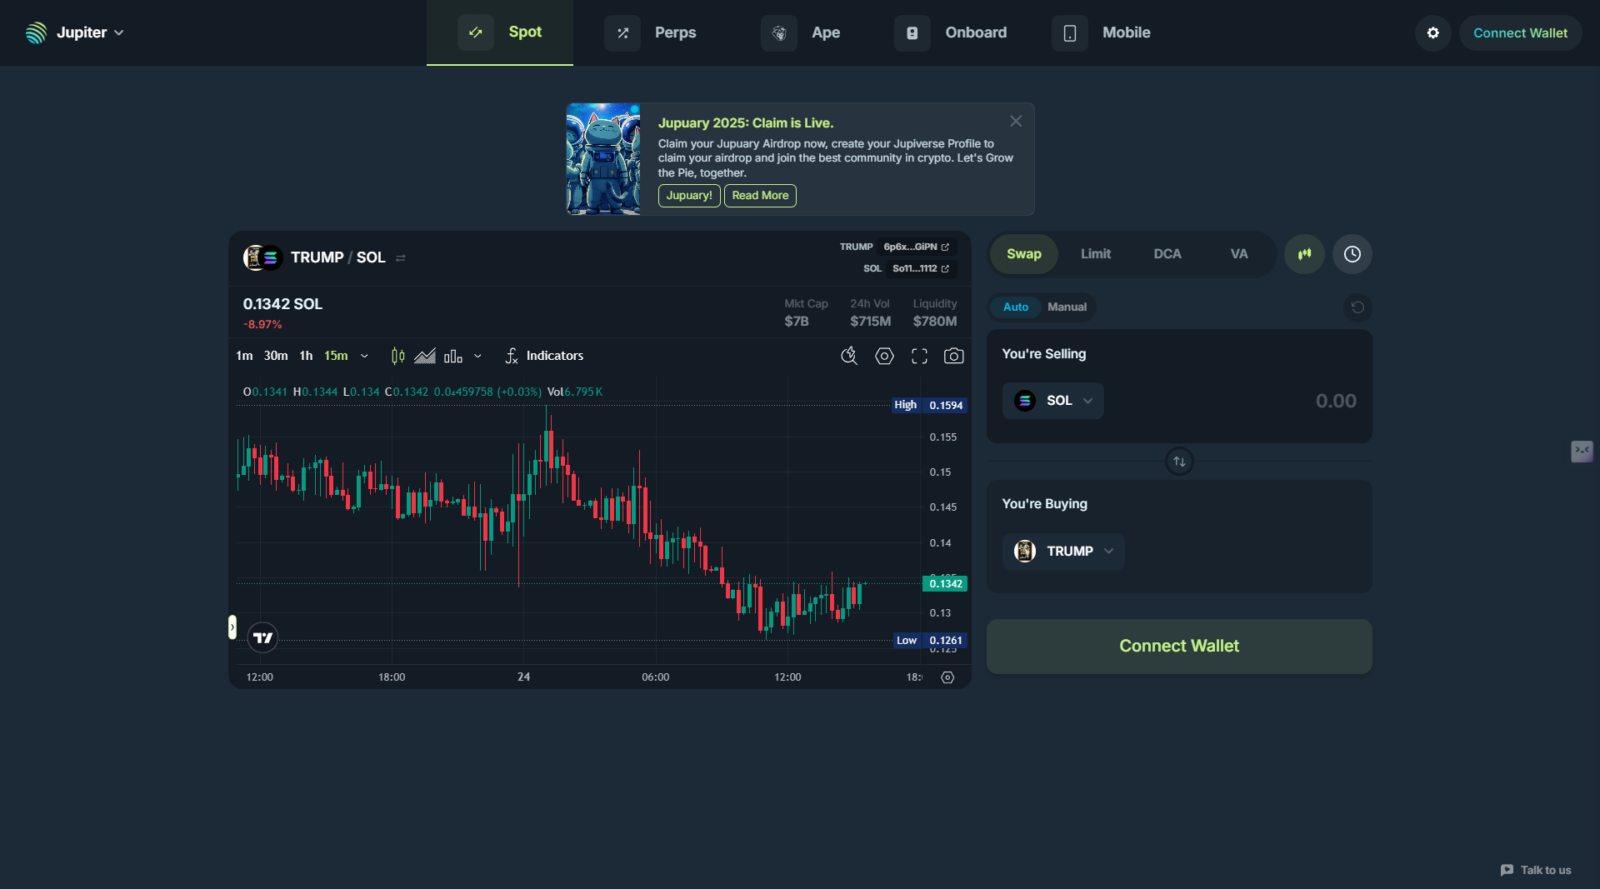Image resolution: width=1600 pixels, height=889 pixels.
Task: Open TRUMP token address 6p6x...GiPN link
Action: tap(916, 247)
